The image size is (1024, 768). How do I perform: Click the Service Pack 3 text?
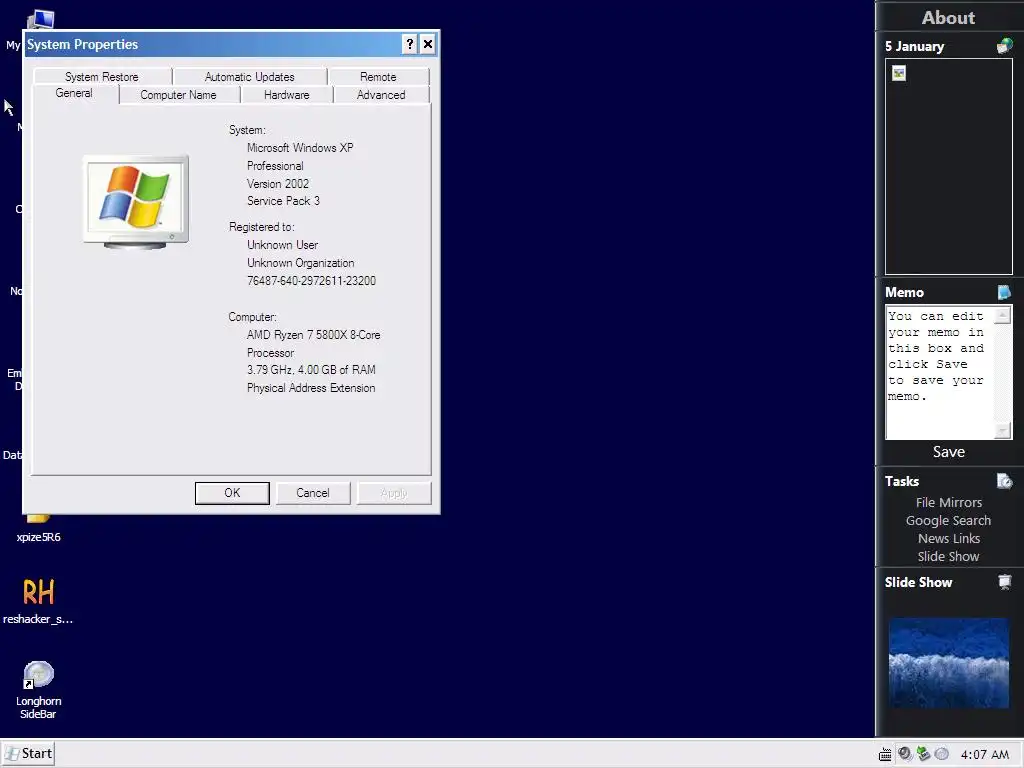pyautogui.click(x=283, y=201)
